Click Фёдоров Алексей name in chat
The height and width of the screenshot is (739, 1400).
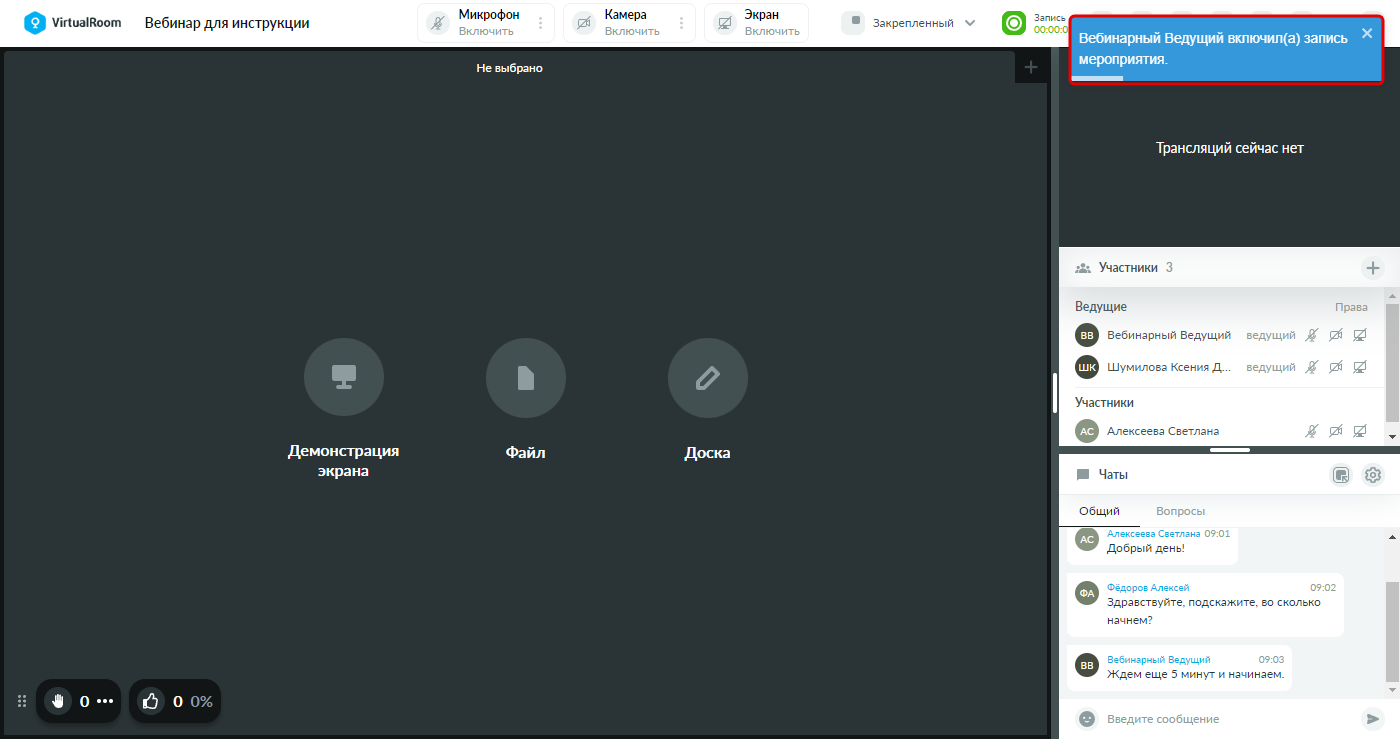(x=1148, y=588)
